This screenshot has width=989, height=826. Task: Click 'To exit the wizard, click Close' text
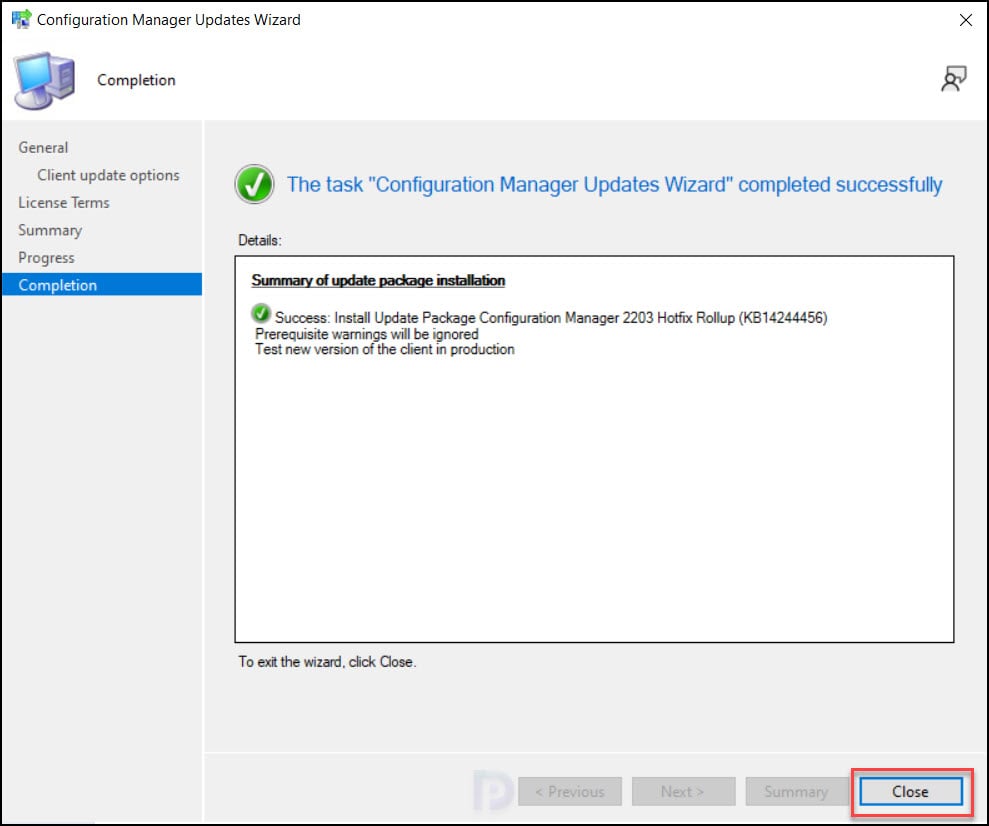coord(327,661)
